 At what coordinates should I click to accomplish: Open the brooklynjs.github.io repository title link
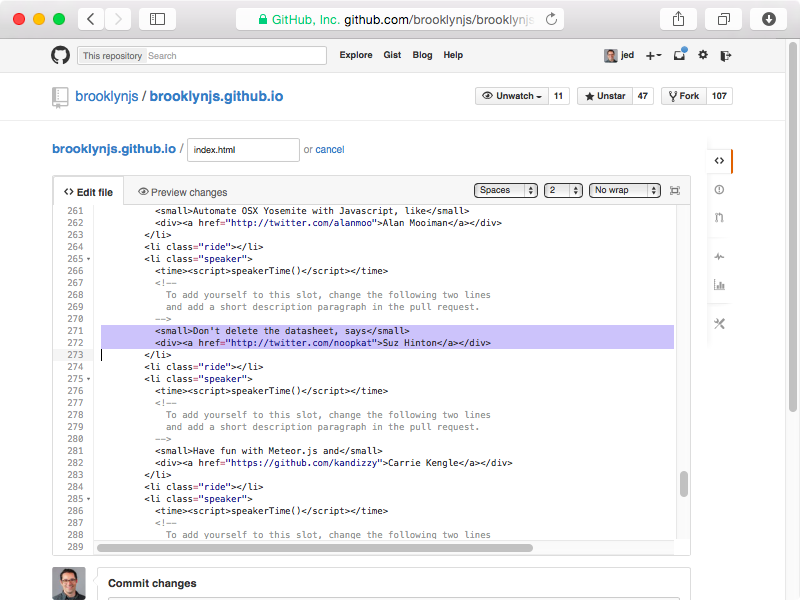(216, 96)
